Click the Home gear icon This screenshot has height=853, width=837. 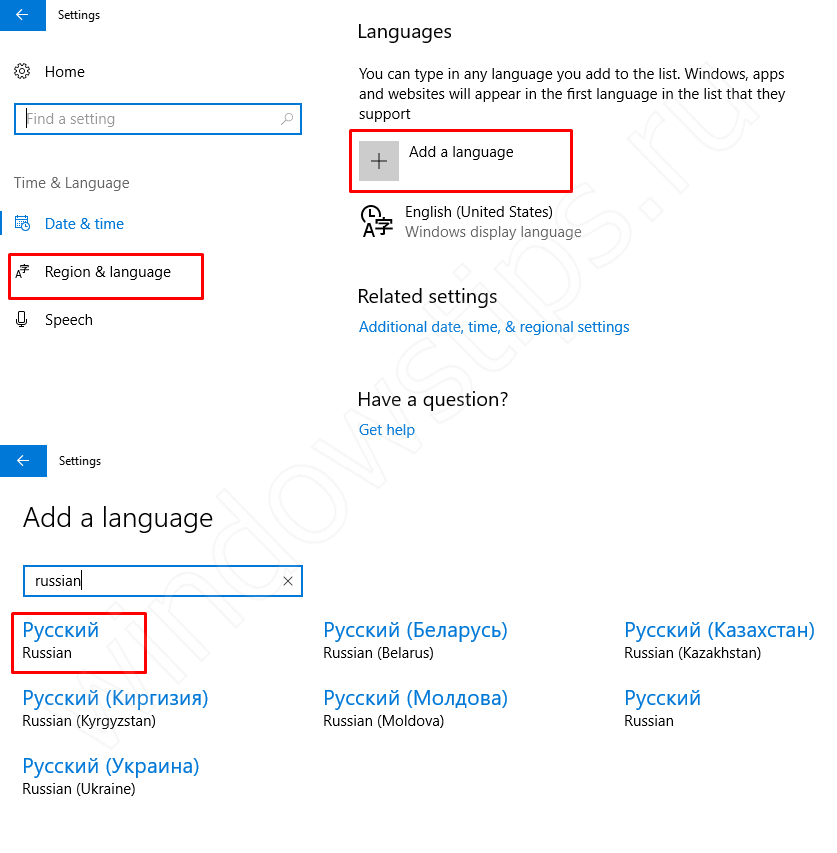[x=22, y=72]
